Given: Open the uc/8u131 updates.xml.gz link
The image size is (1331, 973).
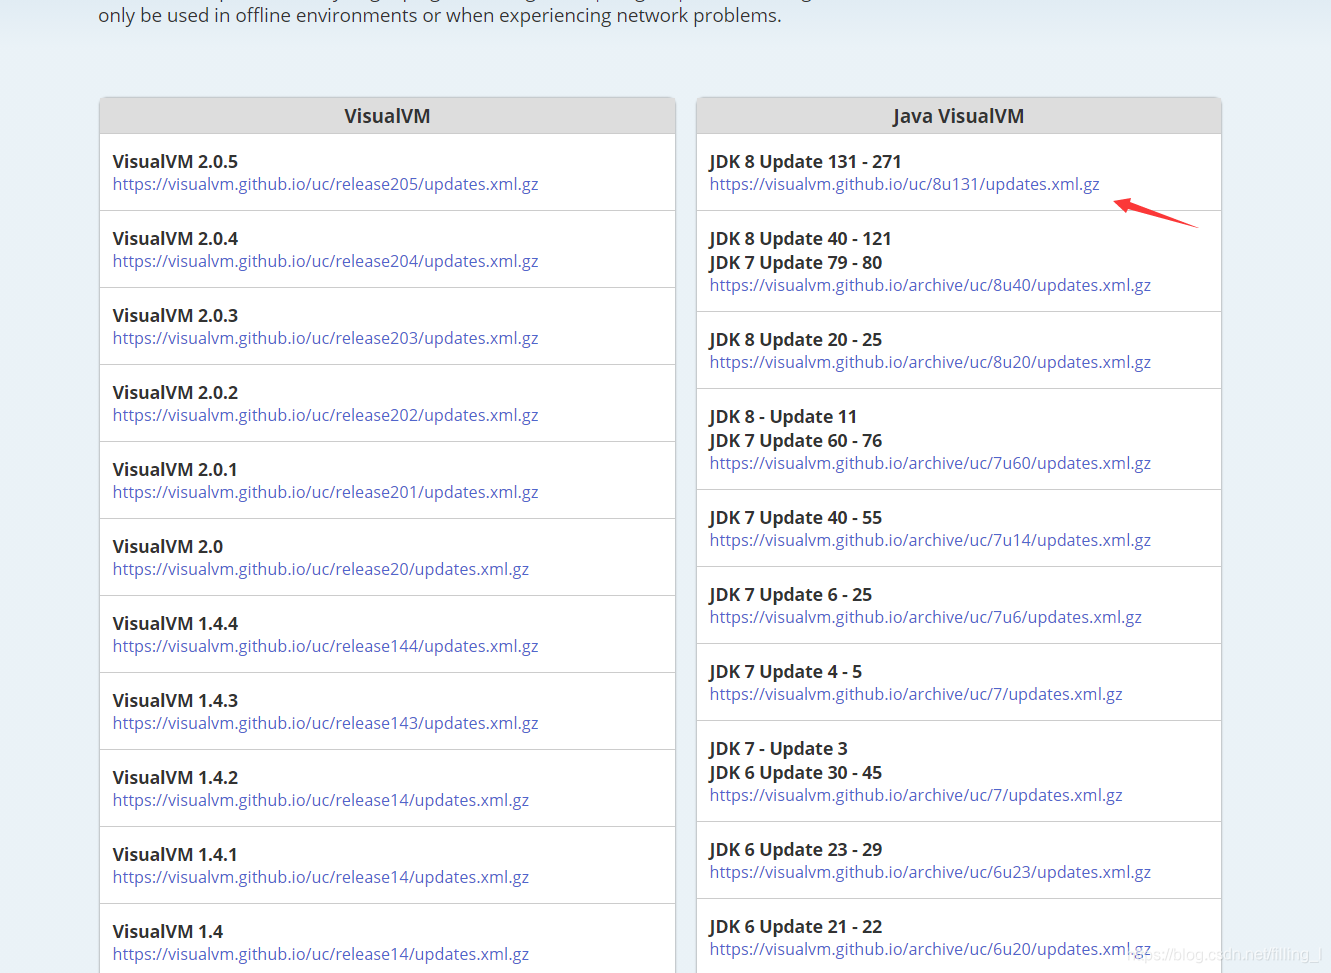Looking at the screenshot, I should [904, 184].
